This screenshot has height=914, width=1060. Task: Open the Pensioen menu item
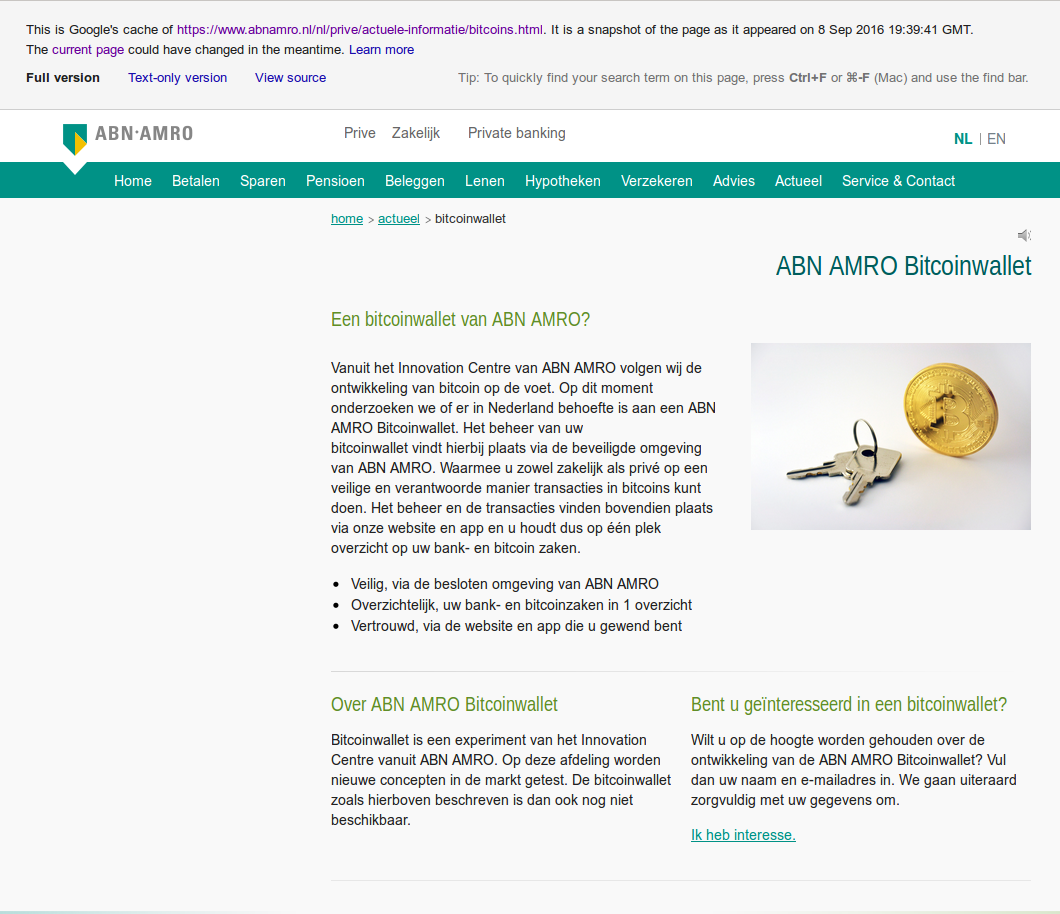pyautogui.click(x=335, y=181)
